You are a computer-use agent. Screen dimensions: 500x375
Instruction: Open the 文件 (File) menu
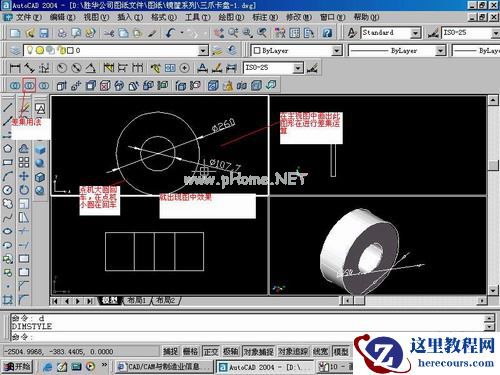(29, 17)
